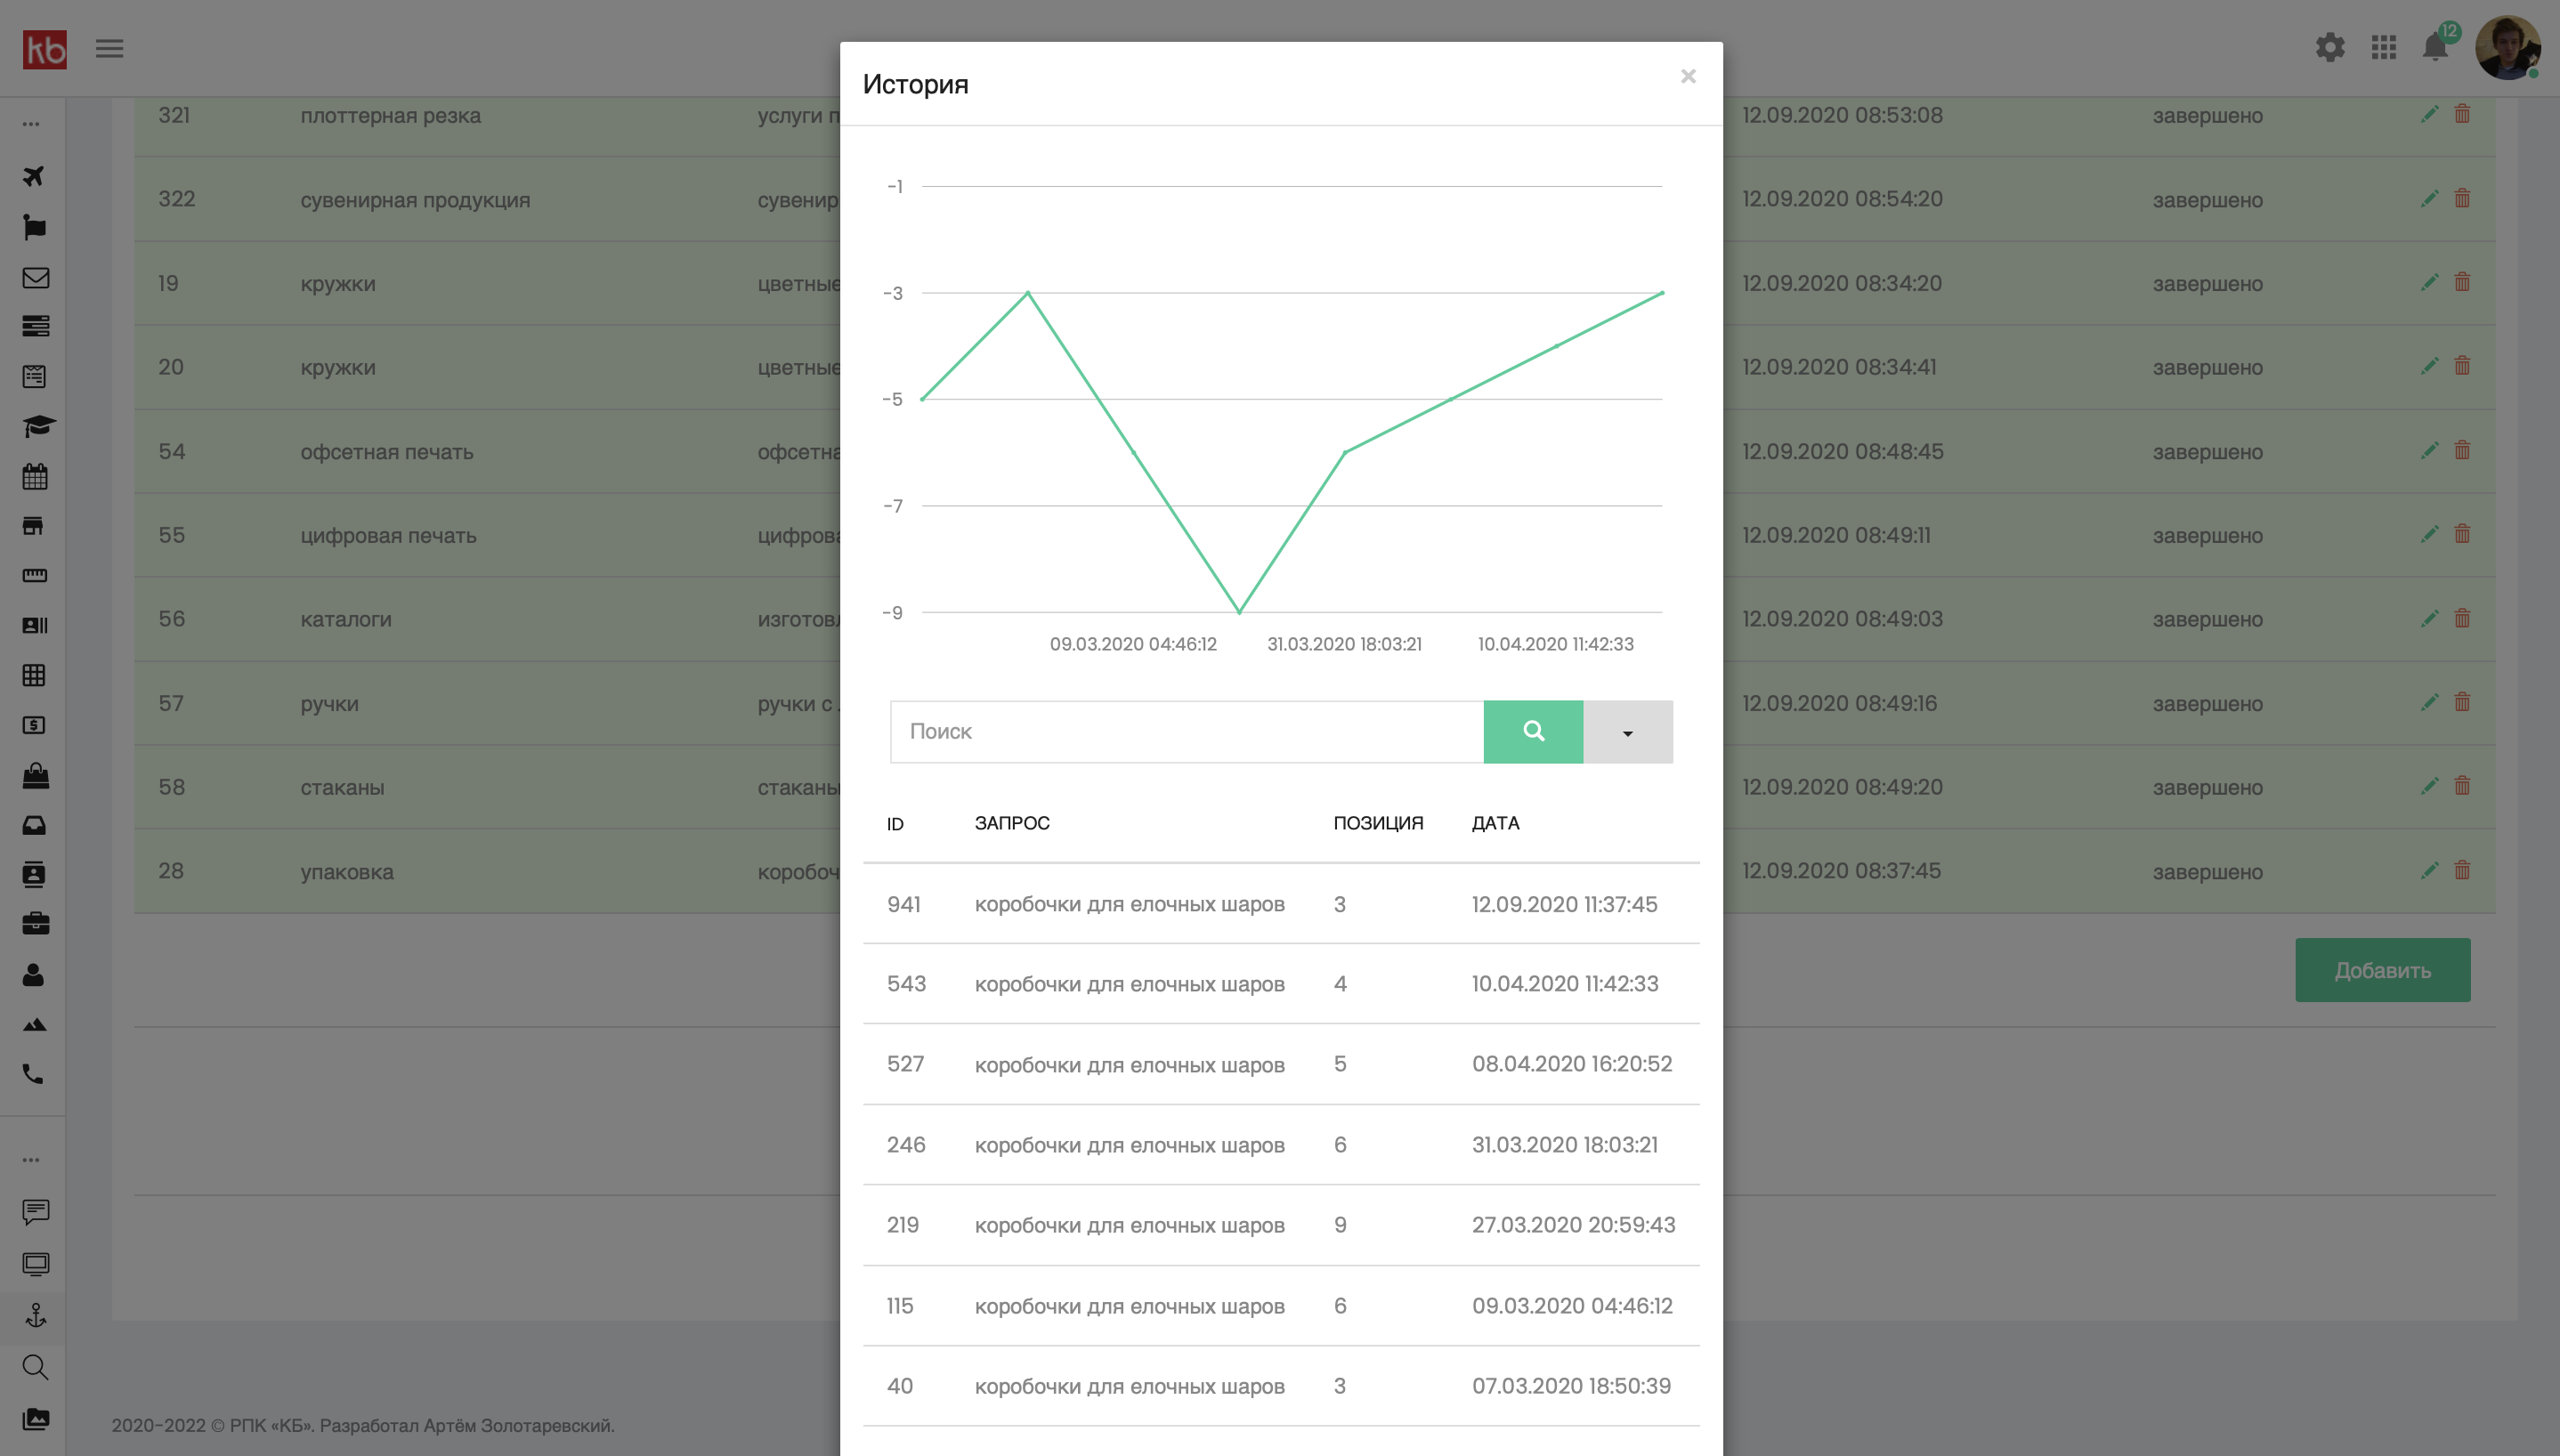
Task: Click the каталоги row name
Action: pyautogui.click(x=346, y=619)
